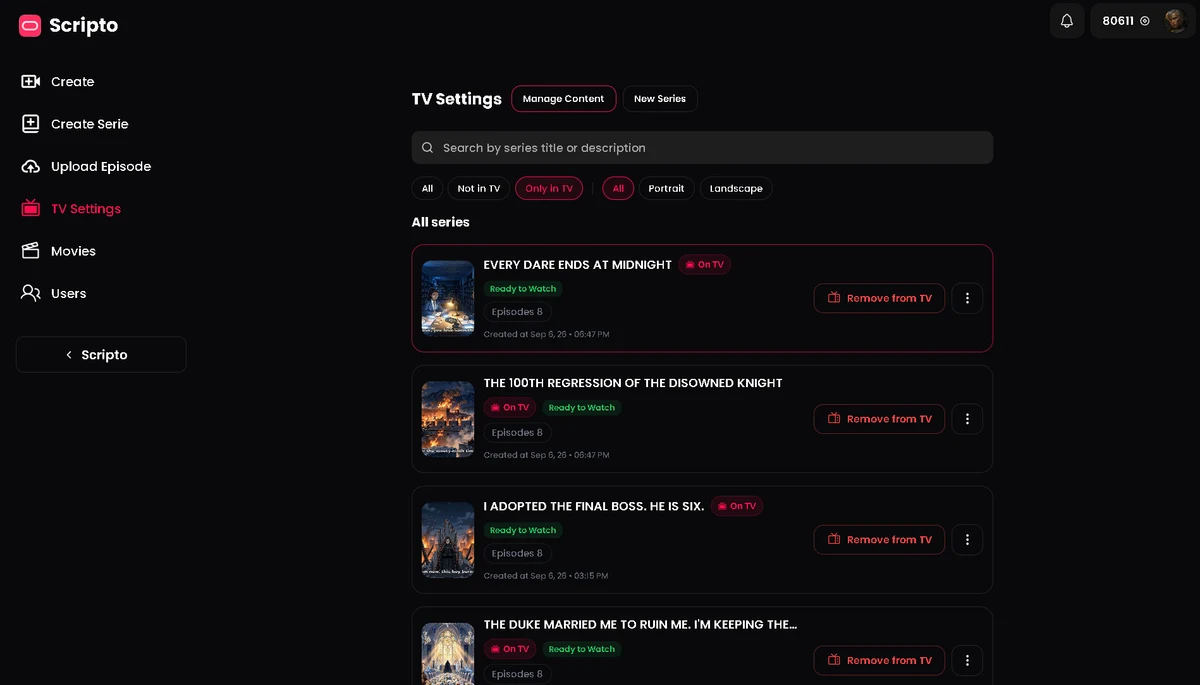Open more options for The Duke Married Me
This screenshot has width=1200, height=685.
[x=967, y=660]
